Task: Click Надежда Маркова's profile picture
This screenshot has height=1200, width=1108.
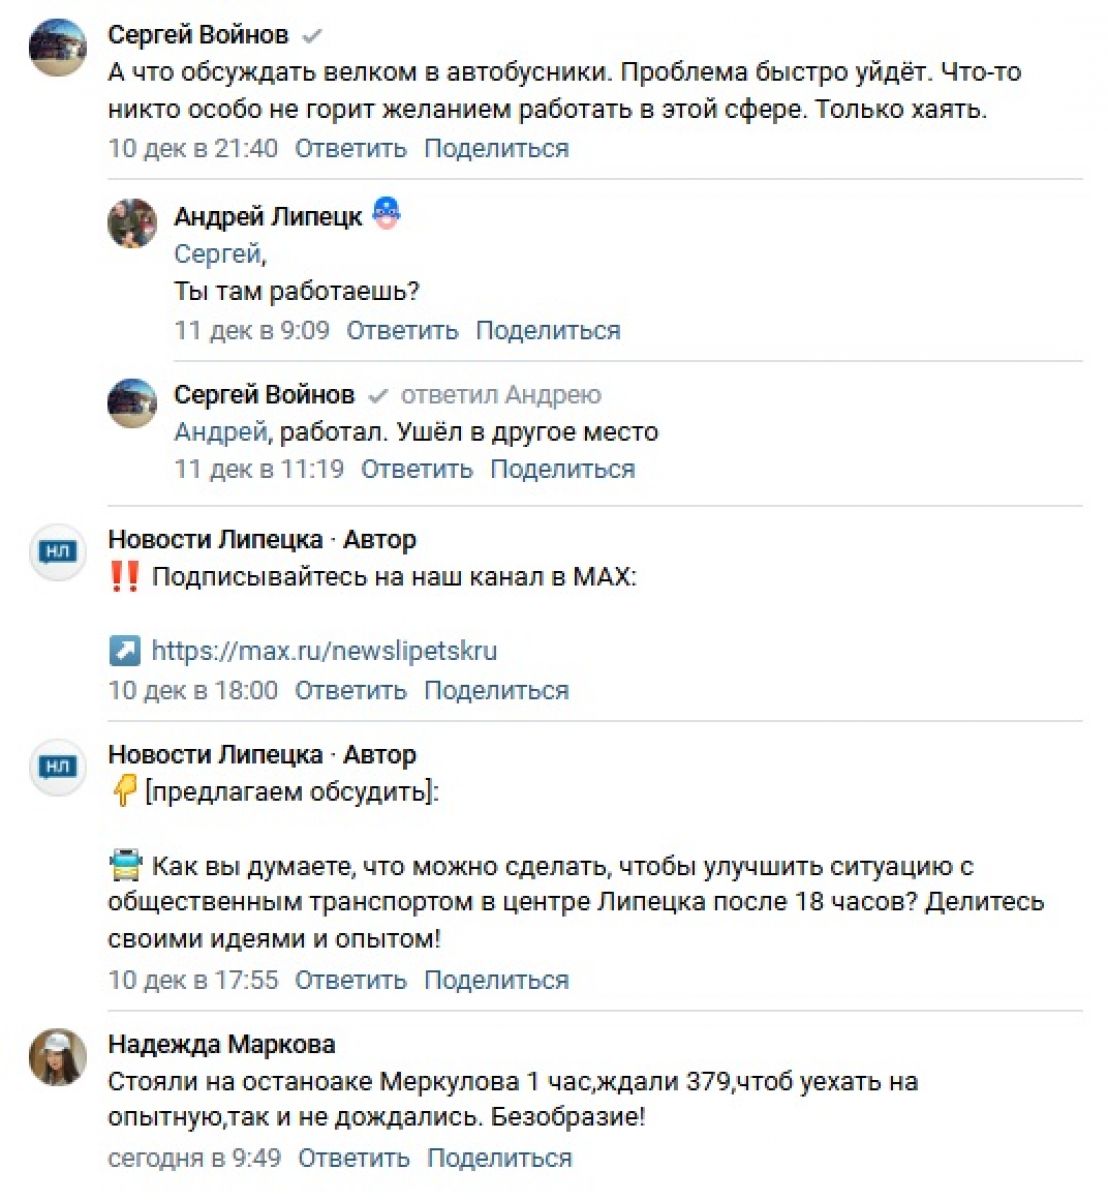Action: 58,1057
